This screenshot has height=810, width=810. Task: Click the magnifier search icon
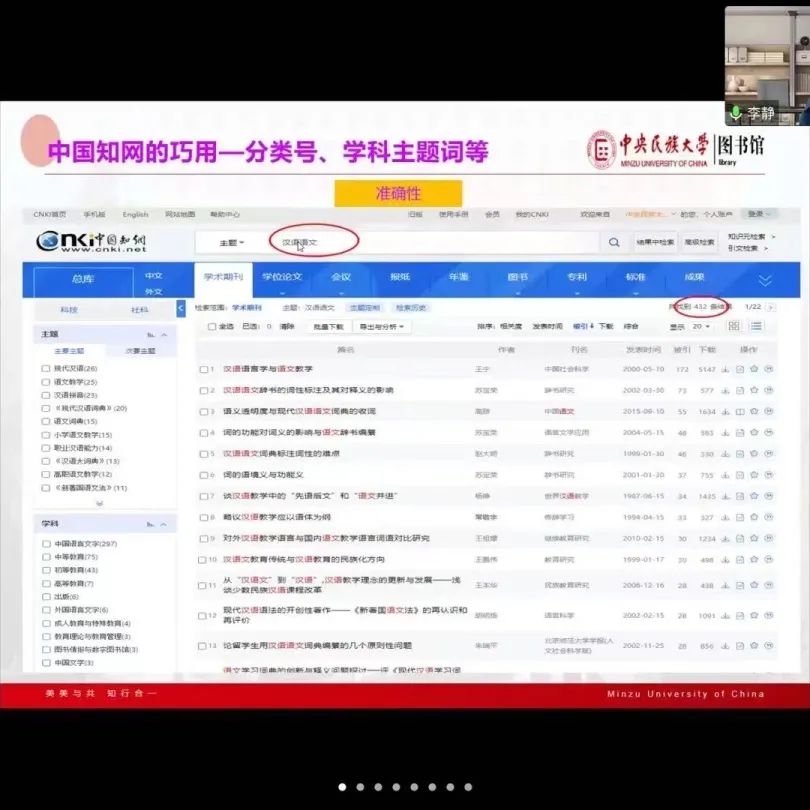614,242
